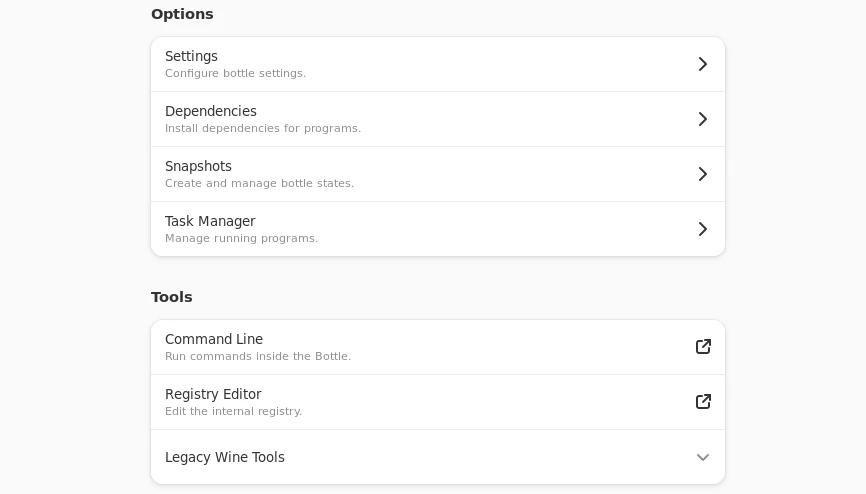Click 'Install dependencies for programs.' description

click(263, 129)
